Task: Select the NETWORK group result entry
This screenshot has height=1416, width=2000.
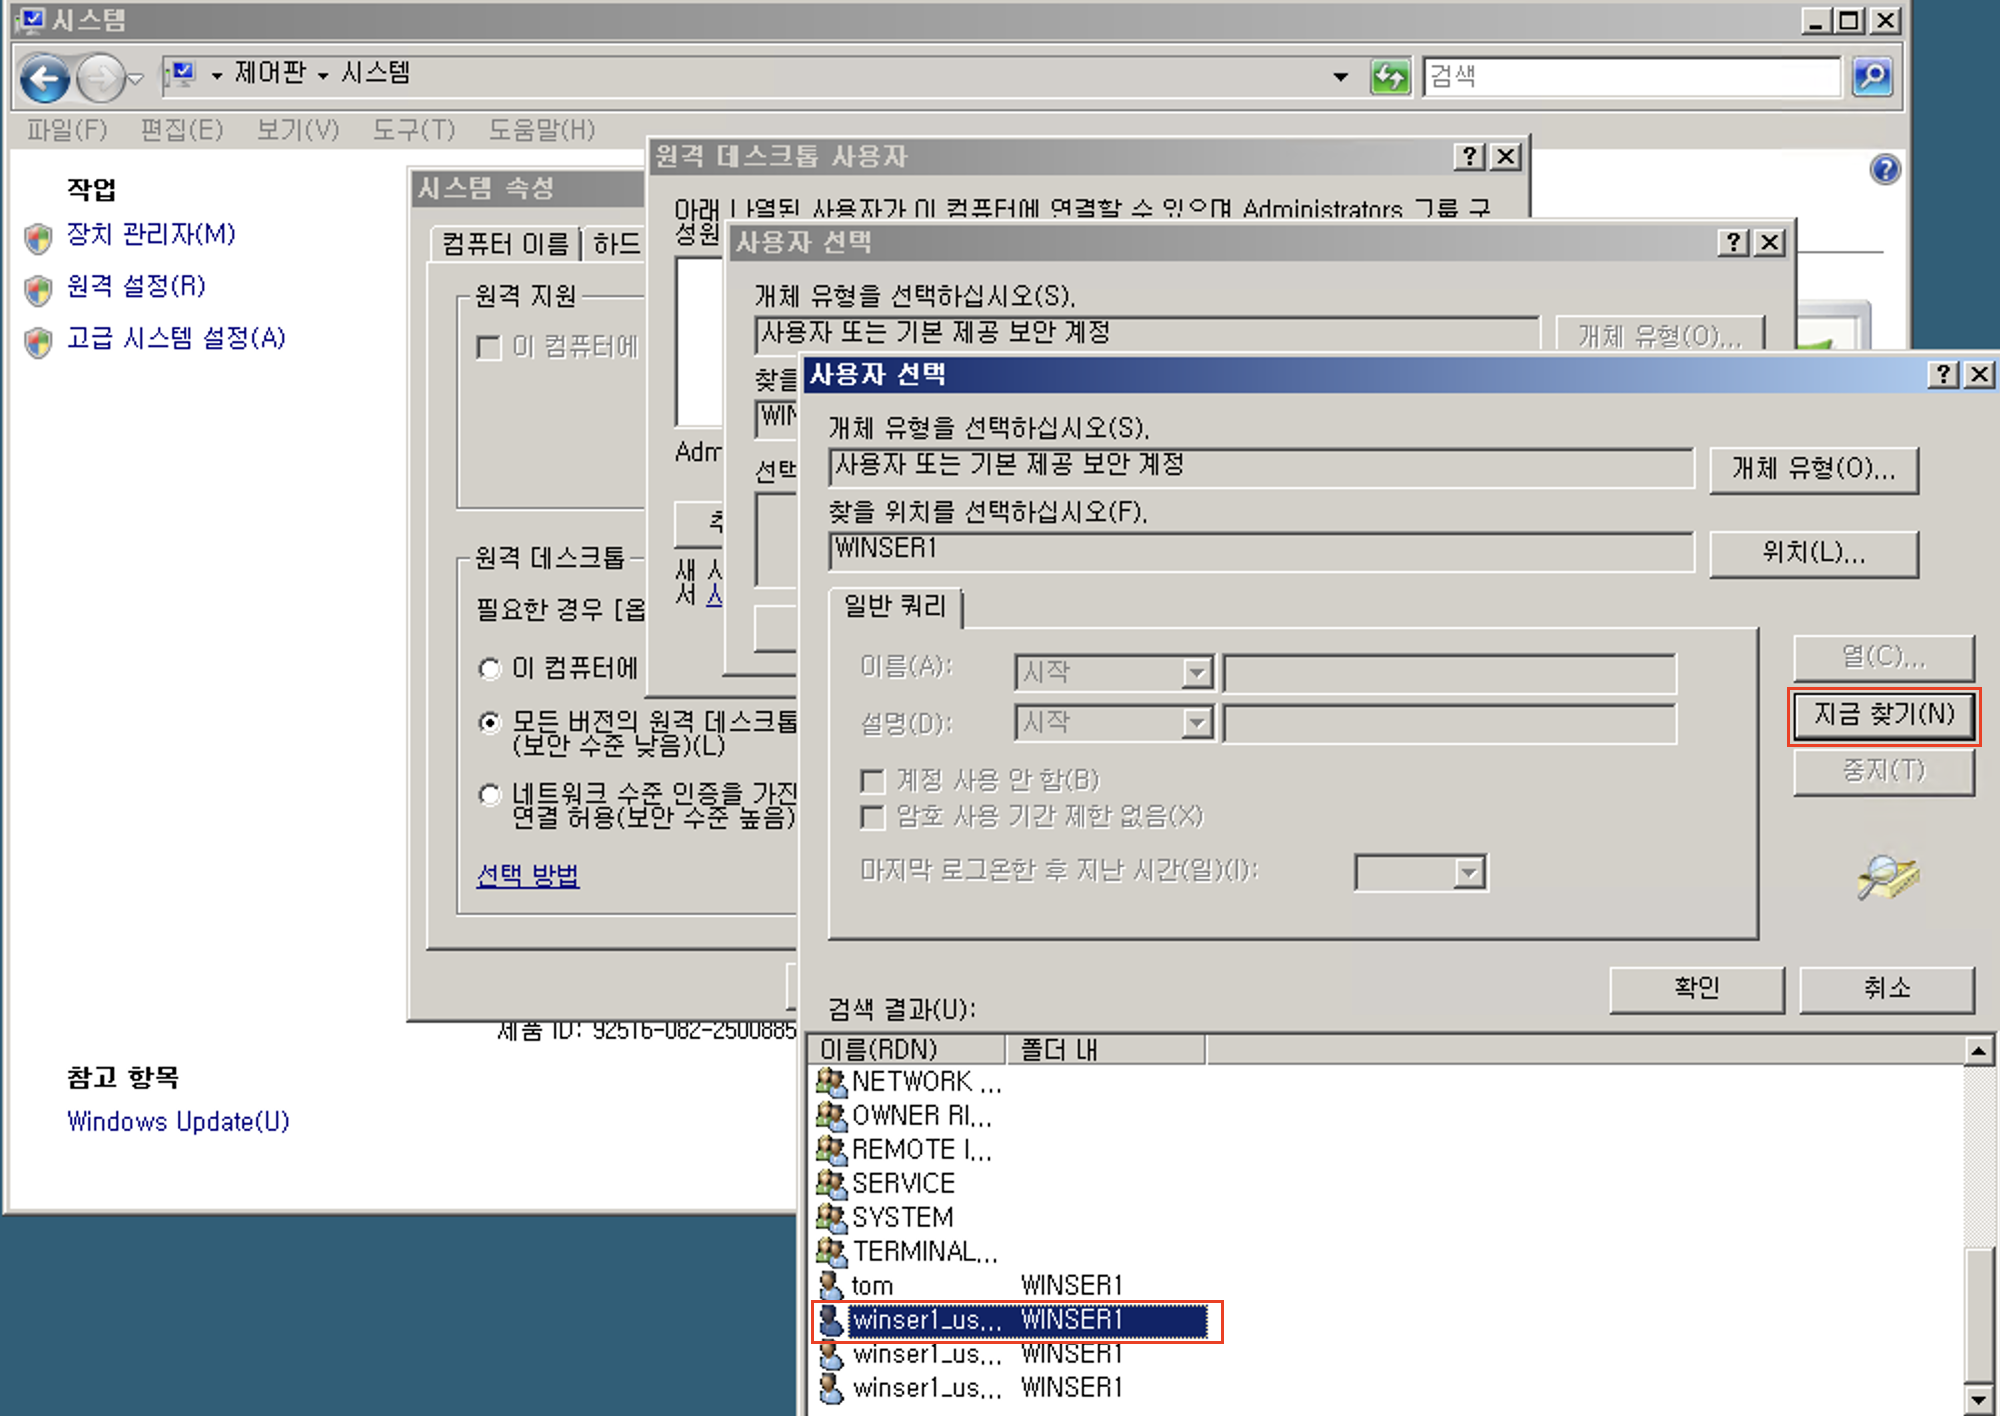Action: [910, 1082]
